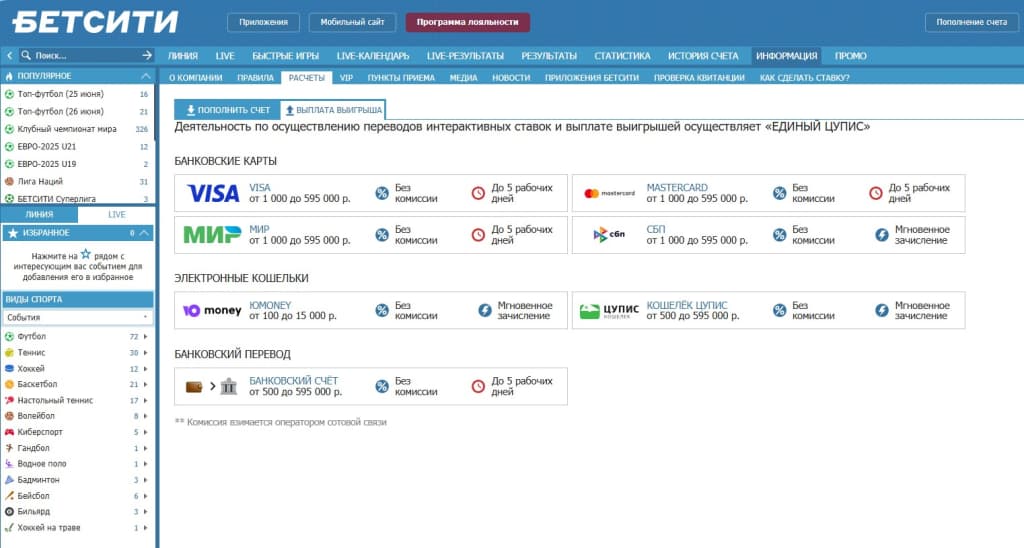Viewport: 1024px width, 548px height.
Task: Open the VISA payment link
Action: pyautogui.click(x=259, y=187)
